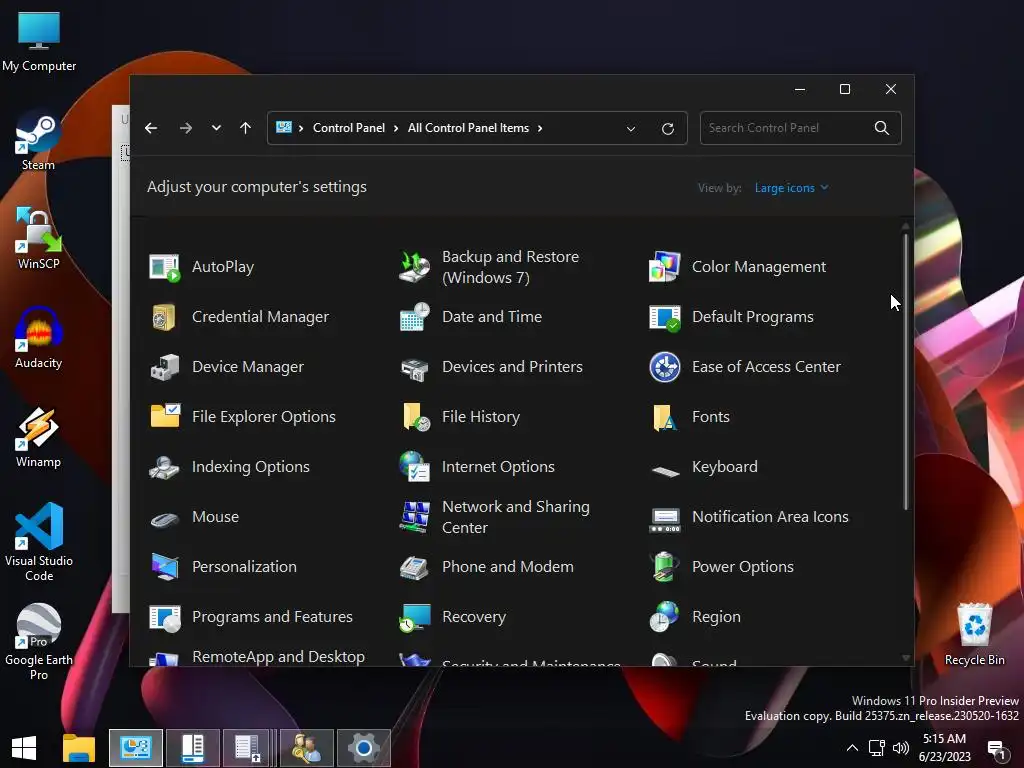Open recent locations chevron near navigation arrows
Image resolution: width=1024 pixels, height=768 pixels.
click(216, 128)
